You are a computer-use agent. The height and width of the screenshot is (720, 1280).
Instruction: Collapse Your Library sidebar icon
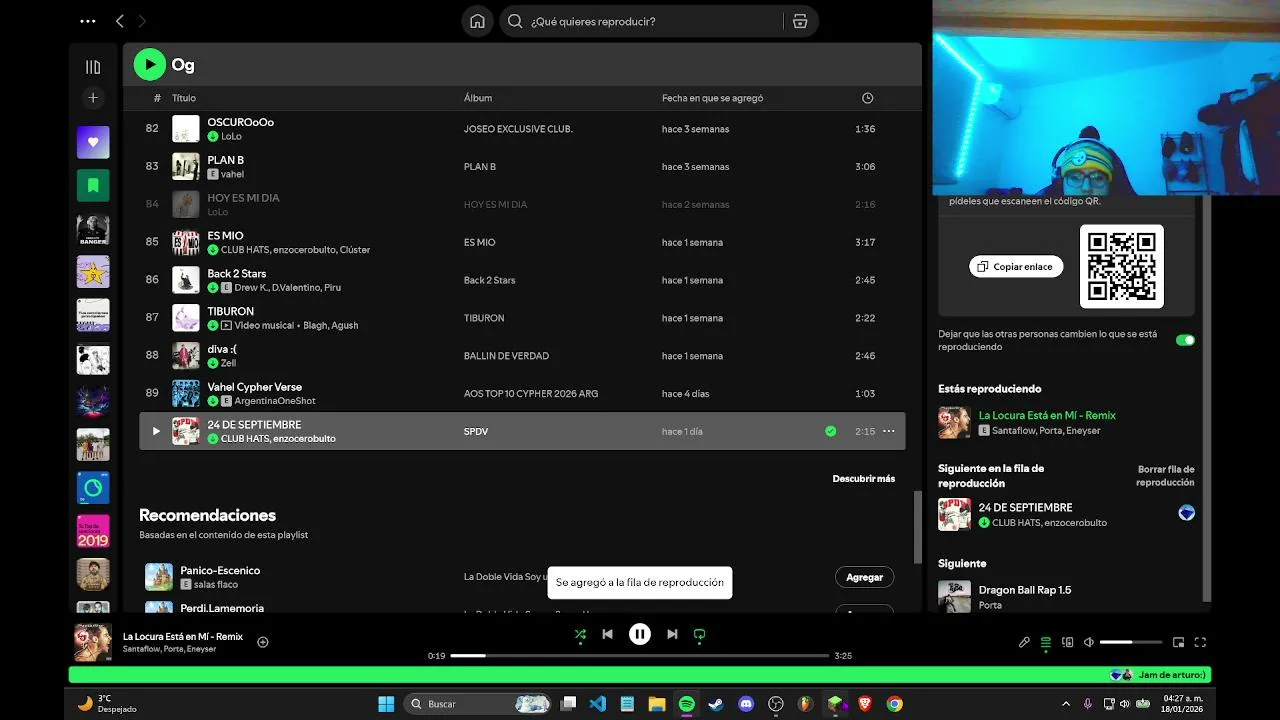coord(93,67)
